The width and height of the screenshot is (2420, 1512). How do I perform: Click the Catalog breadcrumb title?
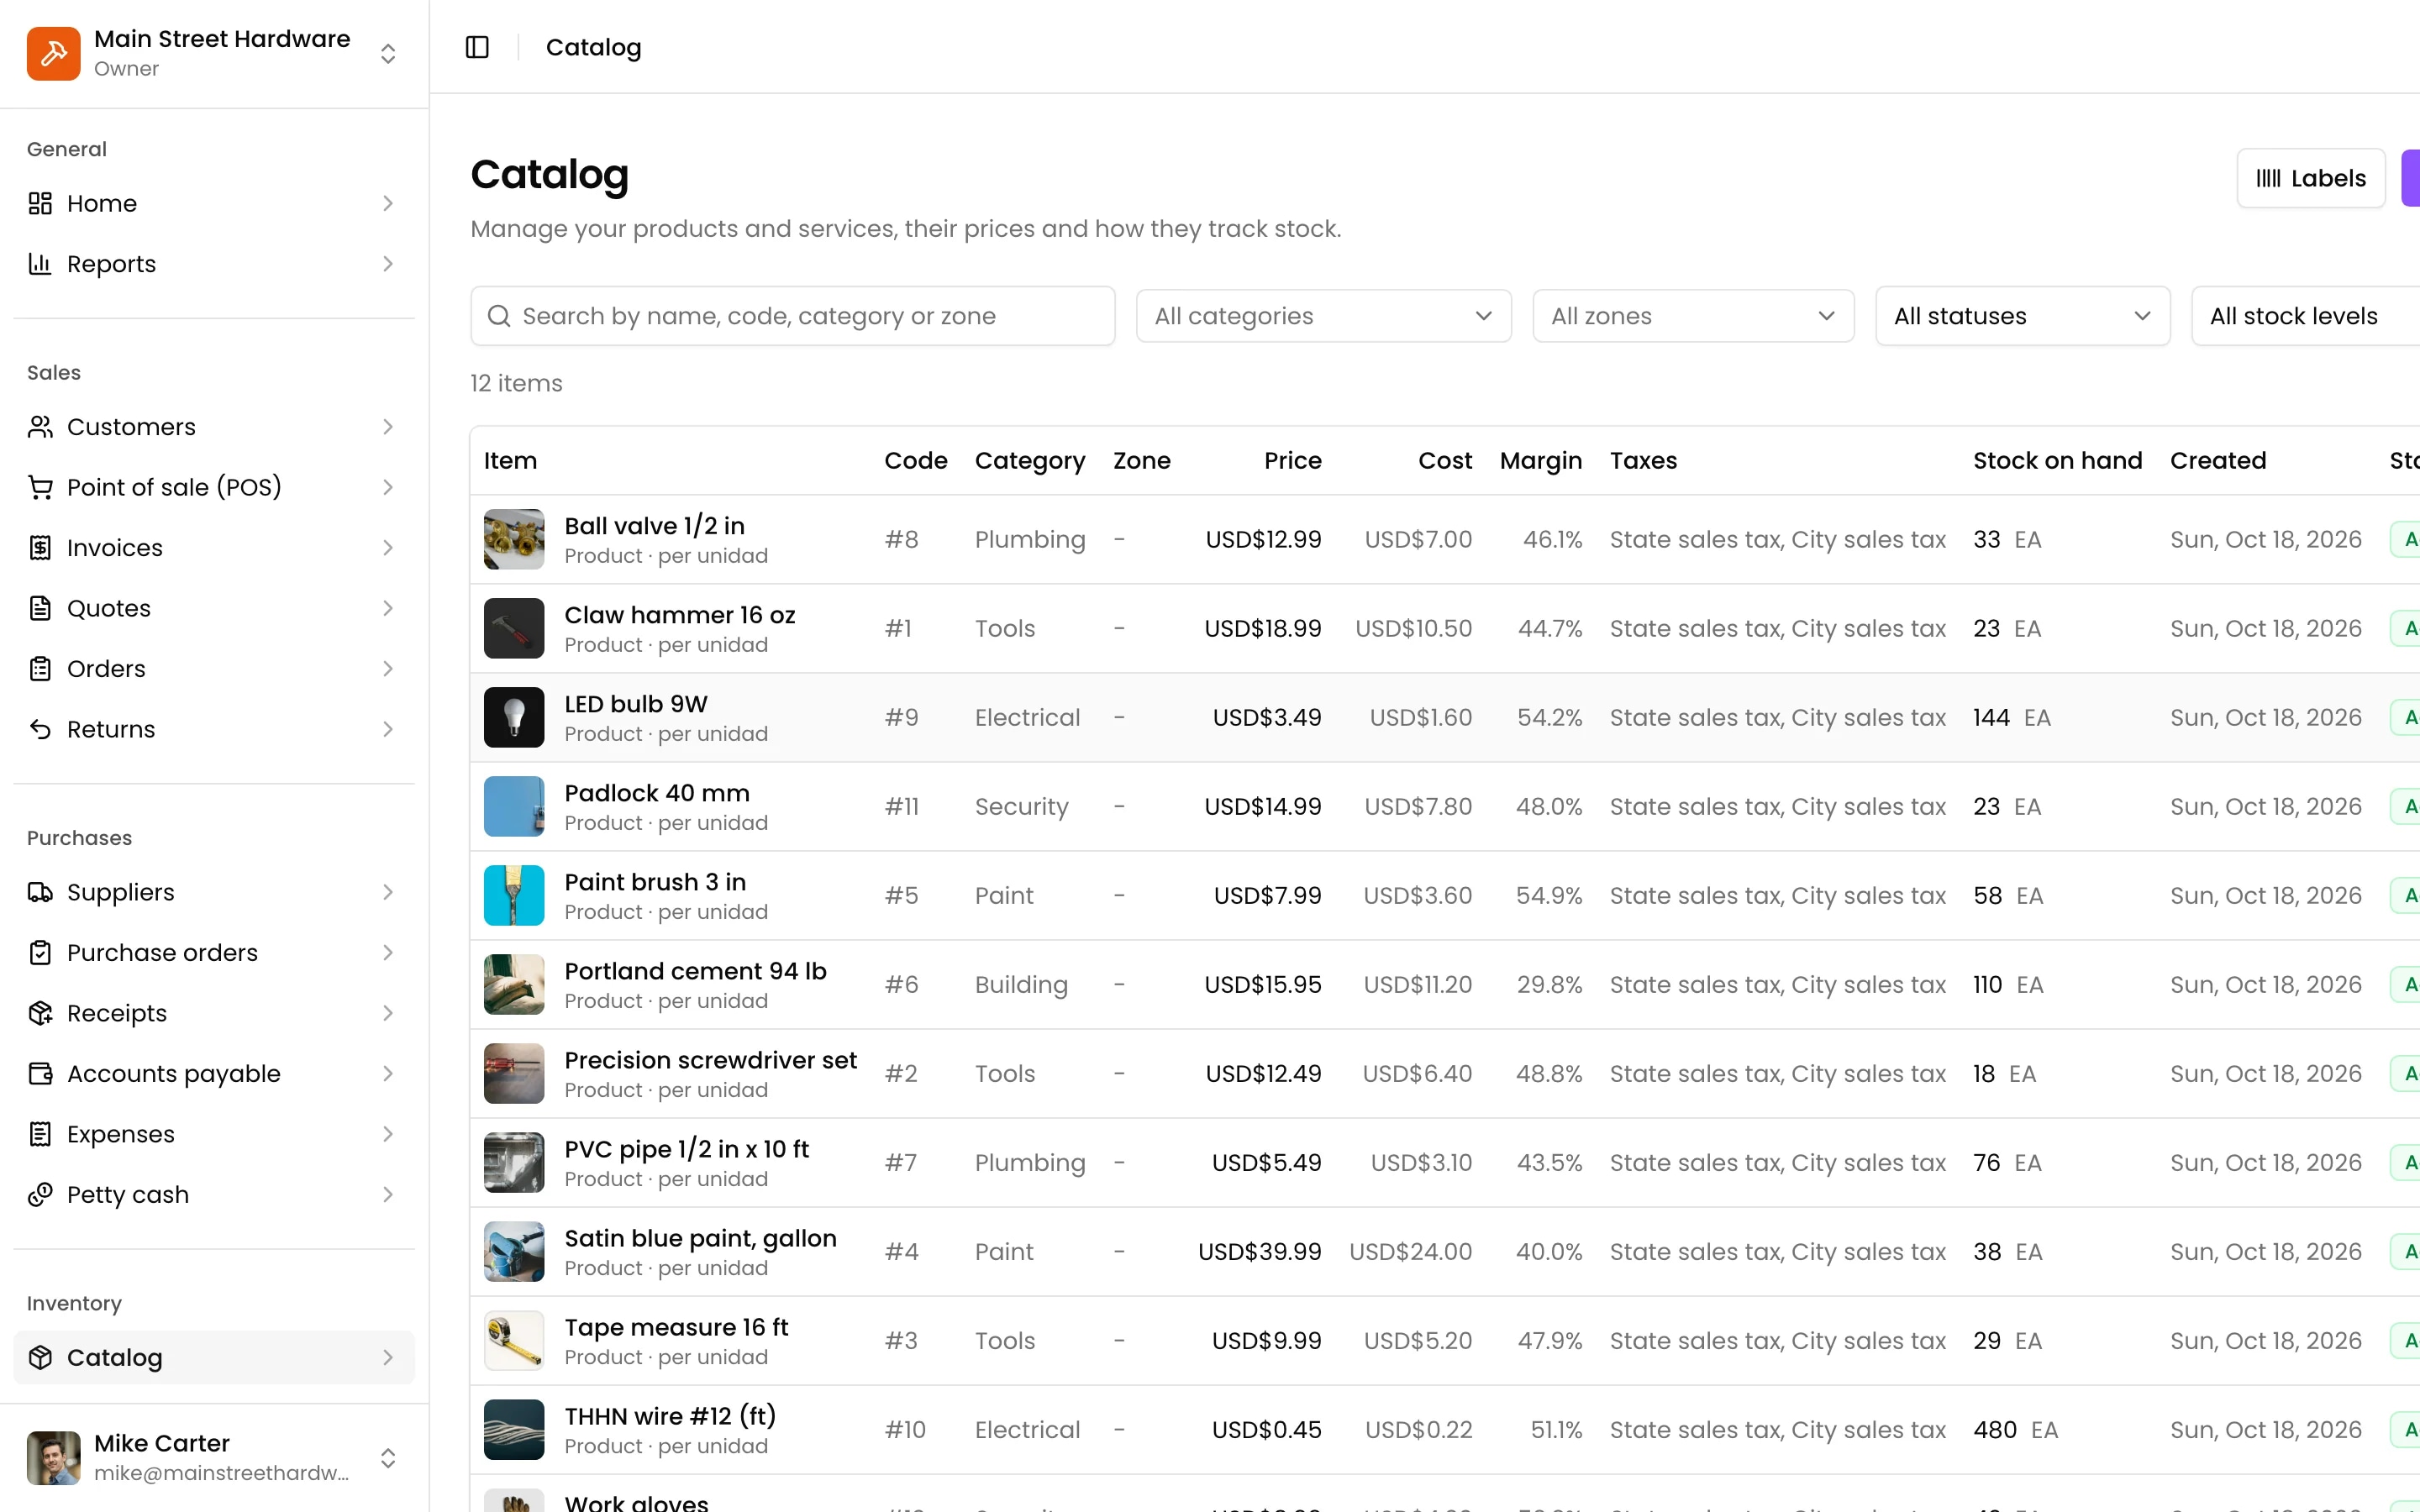pyautogui.click(x=593, y=47)
